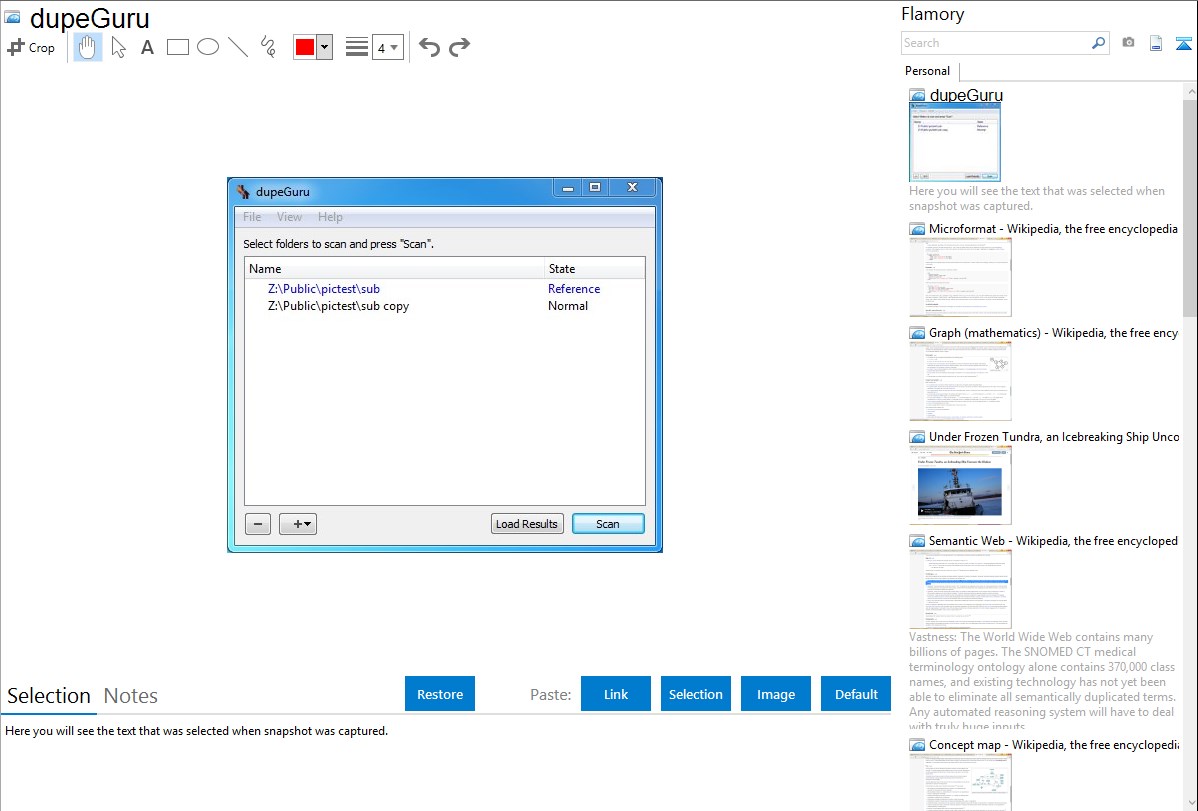
Task: Click the cloud icon beside Under Frozen Tundra
Action: [x=917, y=437]
